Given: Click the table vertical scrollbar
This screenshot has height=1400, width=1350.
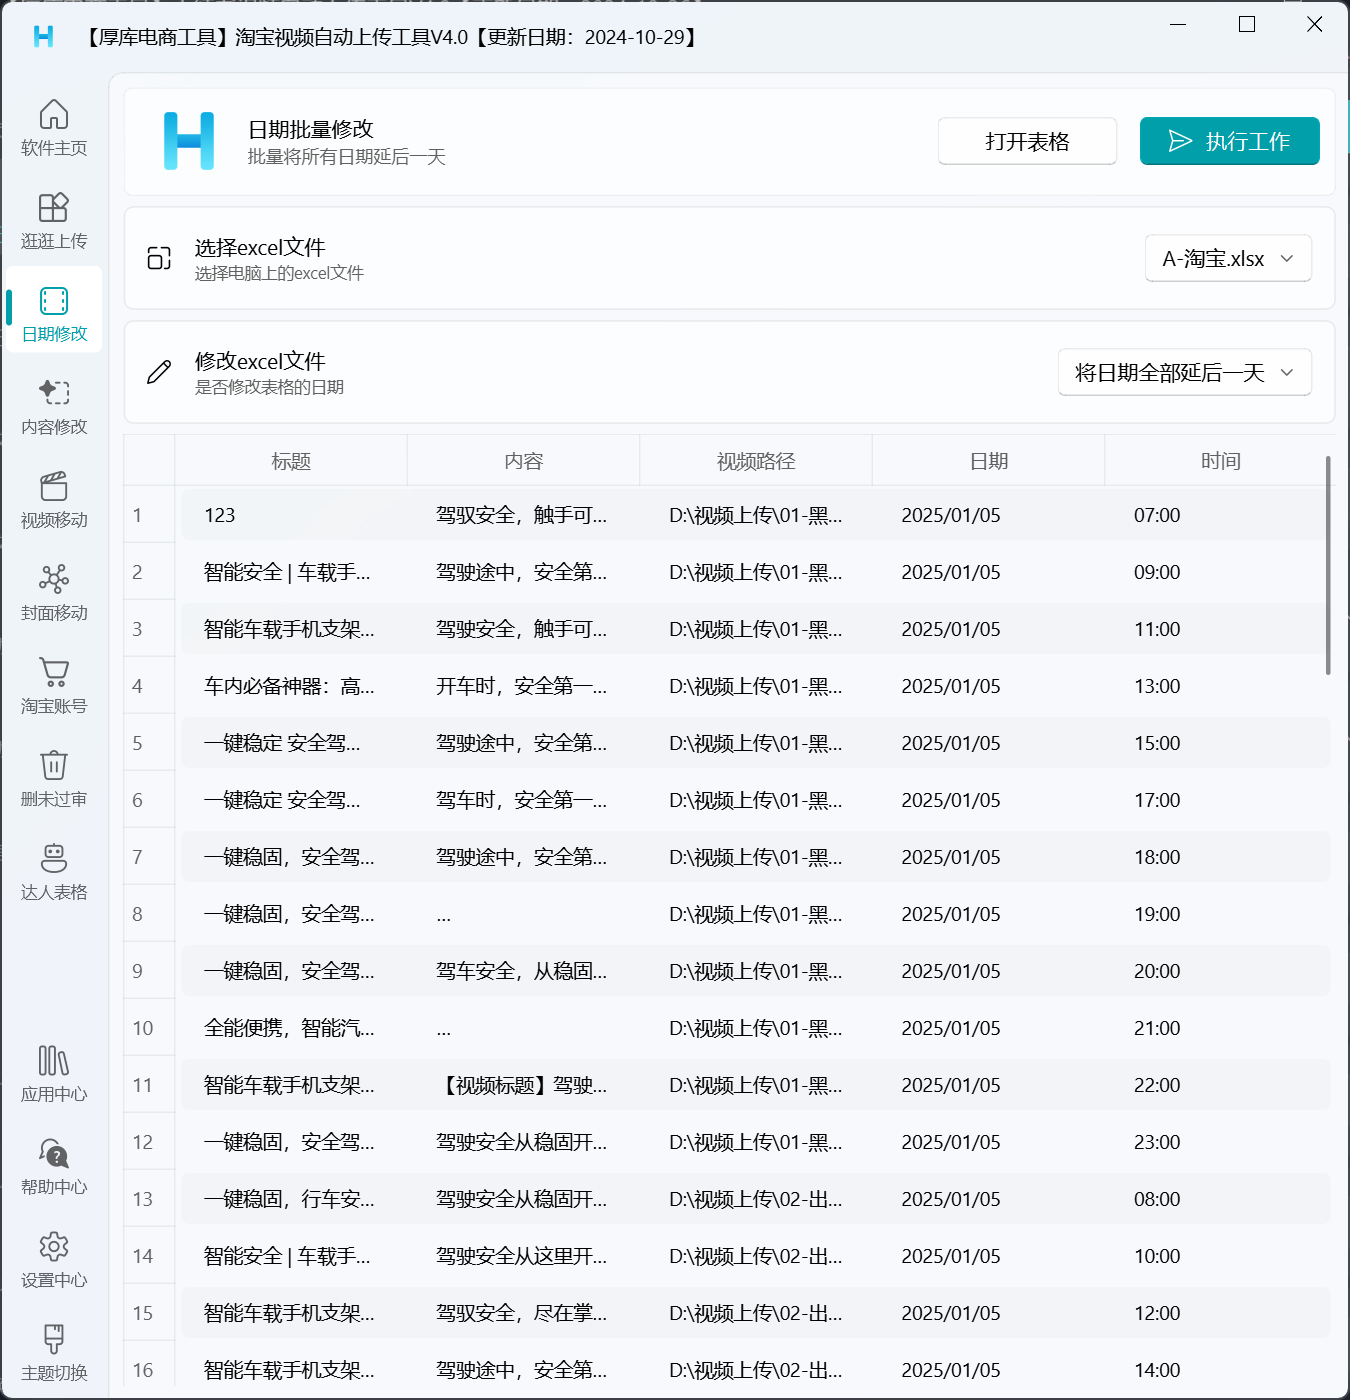Looking at the screenshot, I should click(1328, 565).
